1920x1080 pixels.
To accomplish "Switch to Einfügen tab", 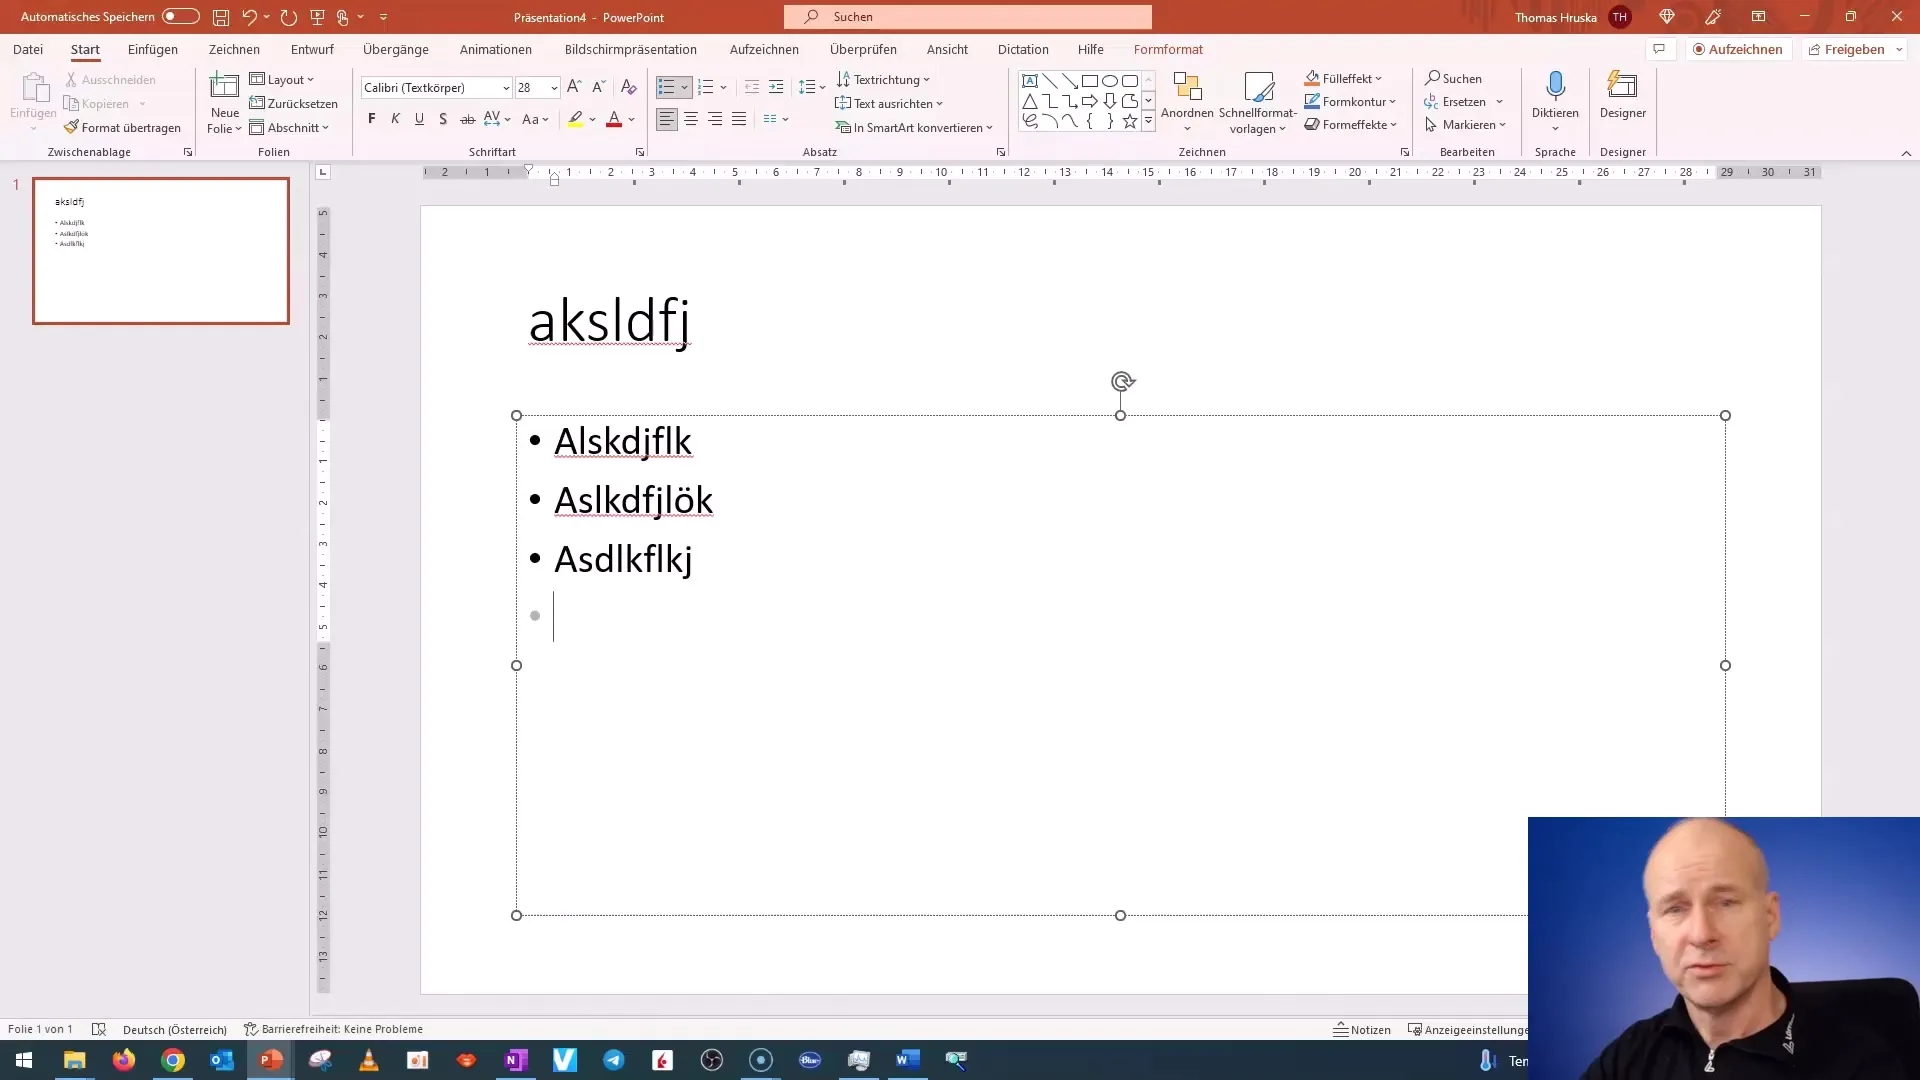I will pyautogui.click(x=153, y=49).
